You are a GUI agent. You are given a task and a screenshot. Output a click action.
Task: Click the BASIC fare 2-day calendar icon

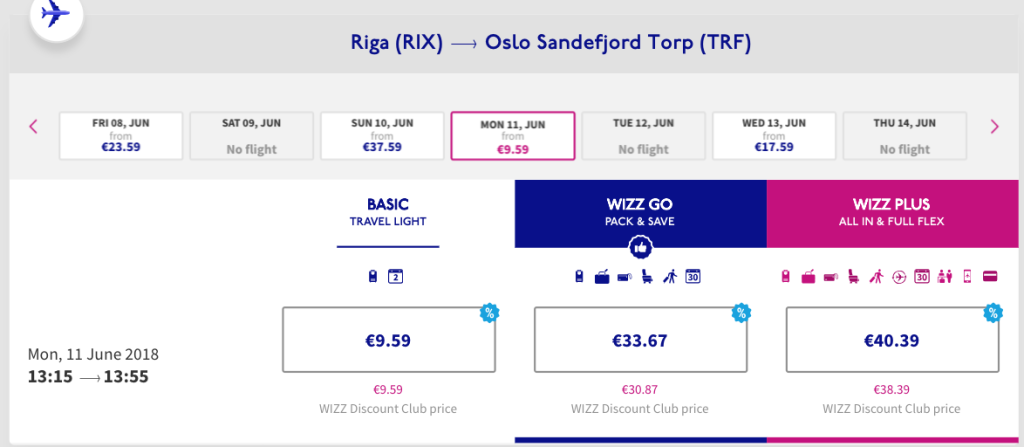[x=394, y=277]
